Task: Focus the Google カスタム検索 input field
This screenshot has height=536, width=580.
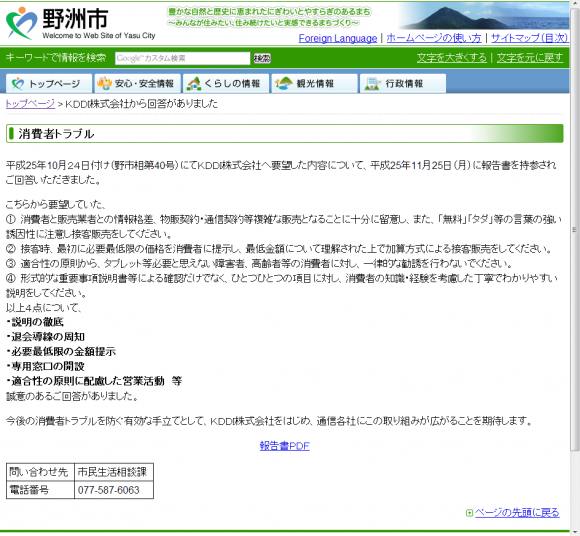Action: pos(183,58)
